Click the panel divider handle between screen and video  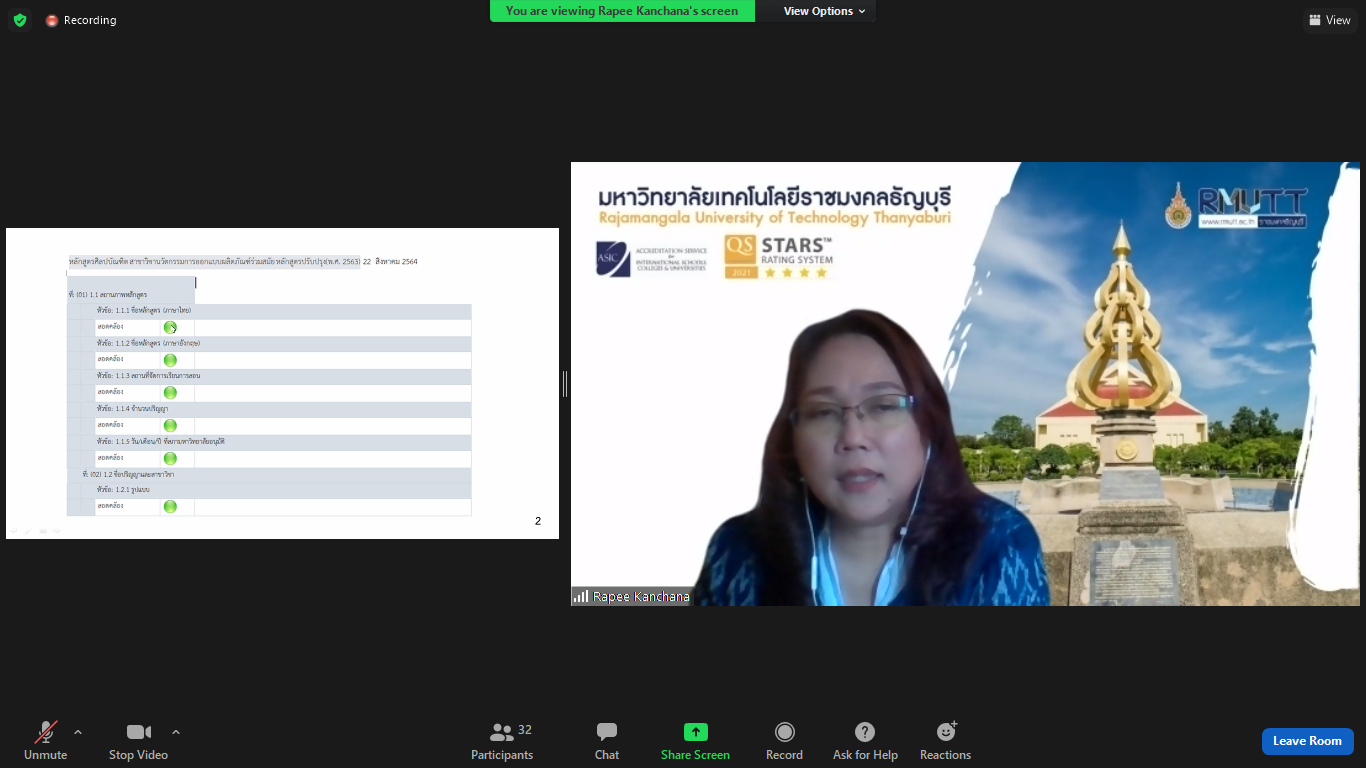coord(565,383)
